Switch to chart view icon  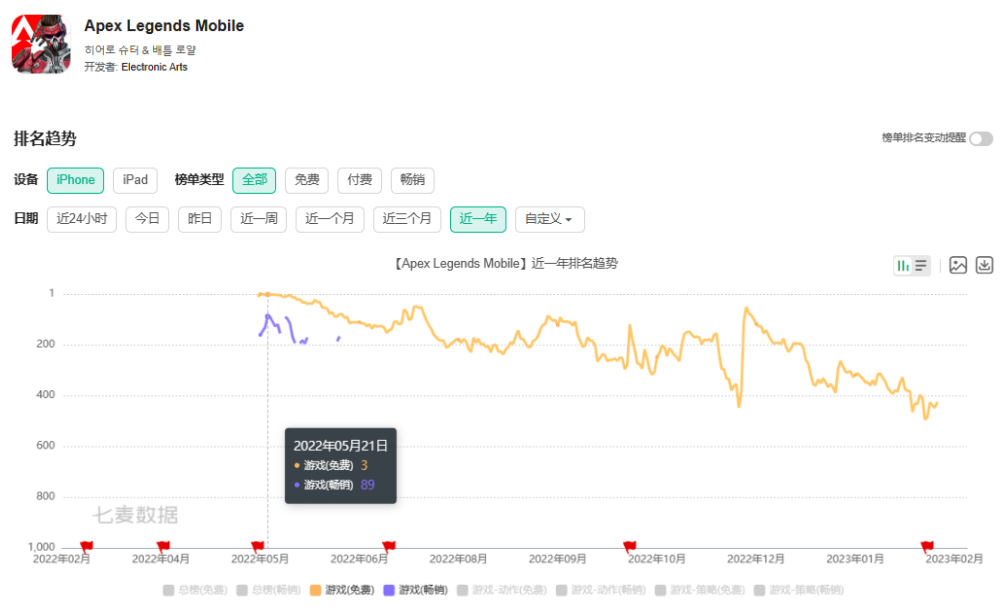903,265
